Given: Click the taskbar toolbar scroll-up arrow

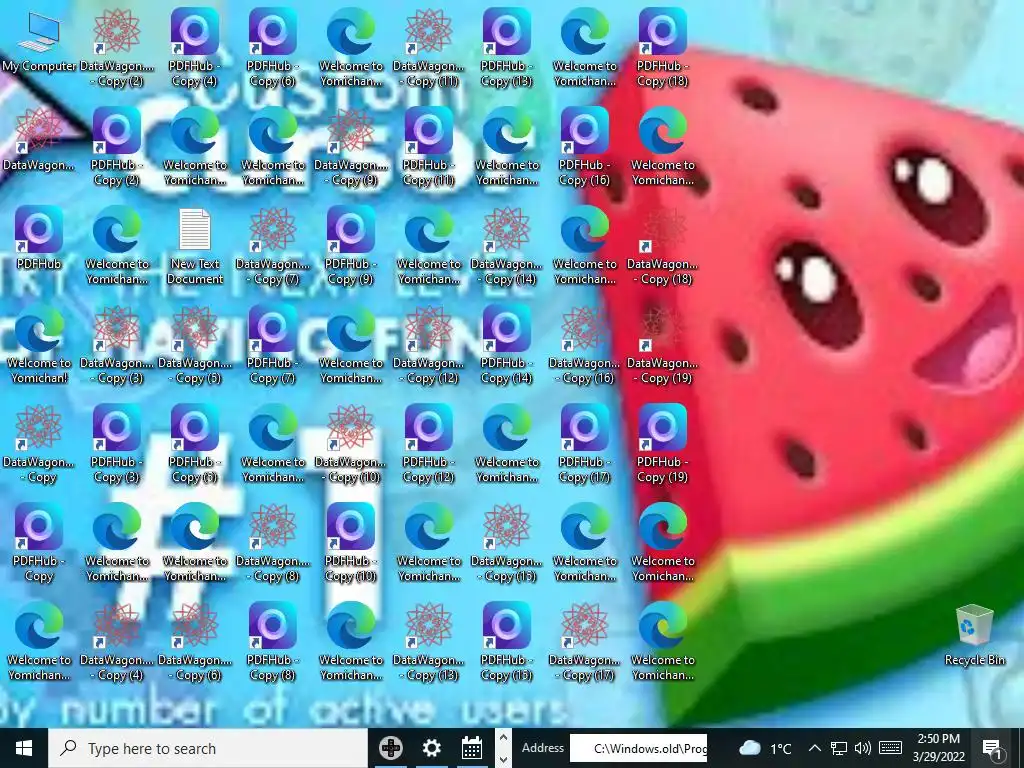Looking at the screenshot, I should coord(503,737).
